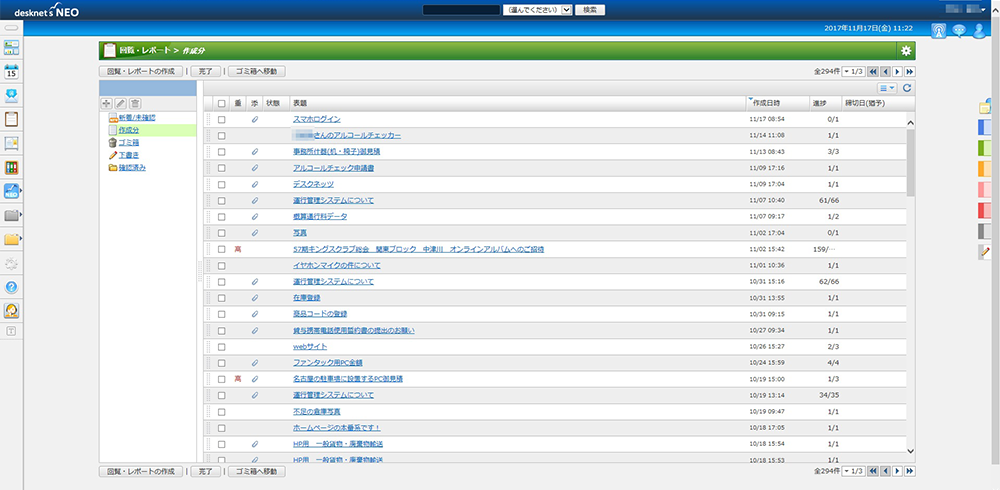Image resolution: width=1000 pixels, height=490 pixels.
Task: Check the box for デスクネッツ row
Action: 222,184
